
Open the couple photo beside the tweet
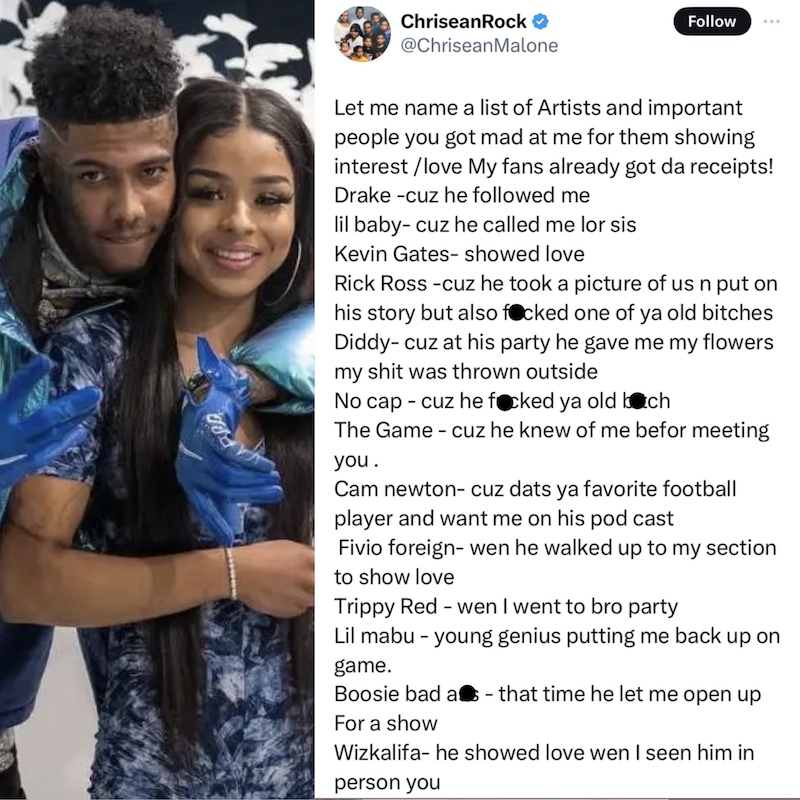[157, 400]
